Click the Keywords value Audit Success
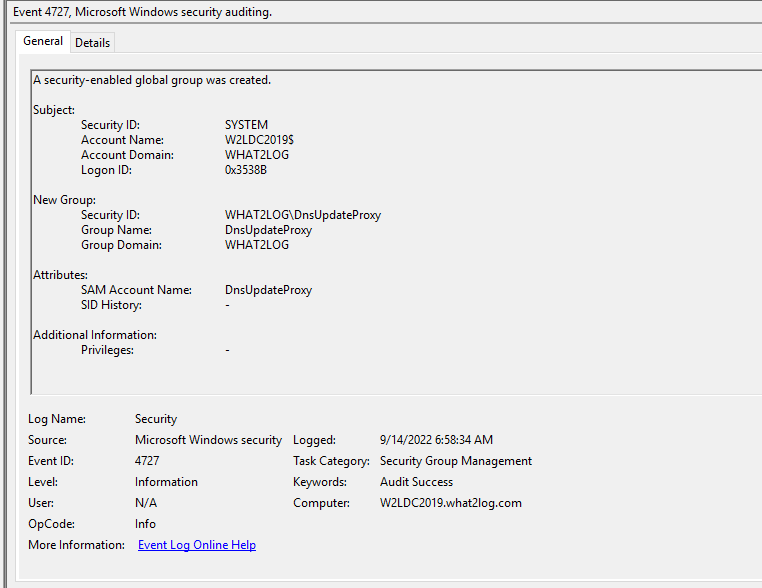762x588 pixels. (x=416, y=482)
